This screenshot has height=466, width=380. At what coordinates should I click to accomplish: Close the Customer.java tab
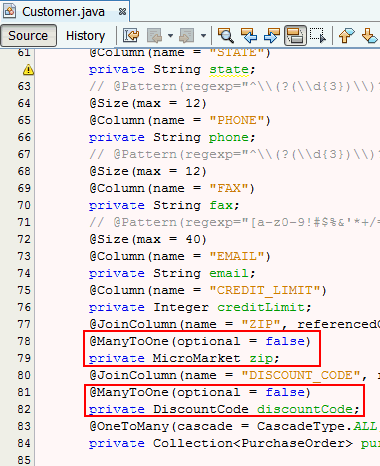[122, 12]
